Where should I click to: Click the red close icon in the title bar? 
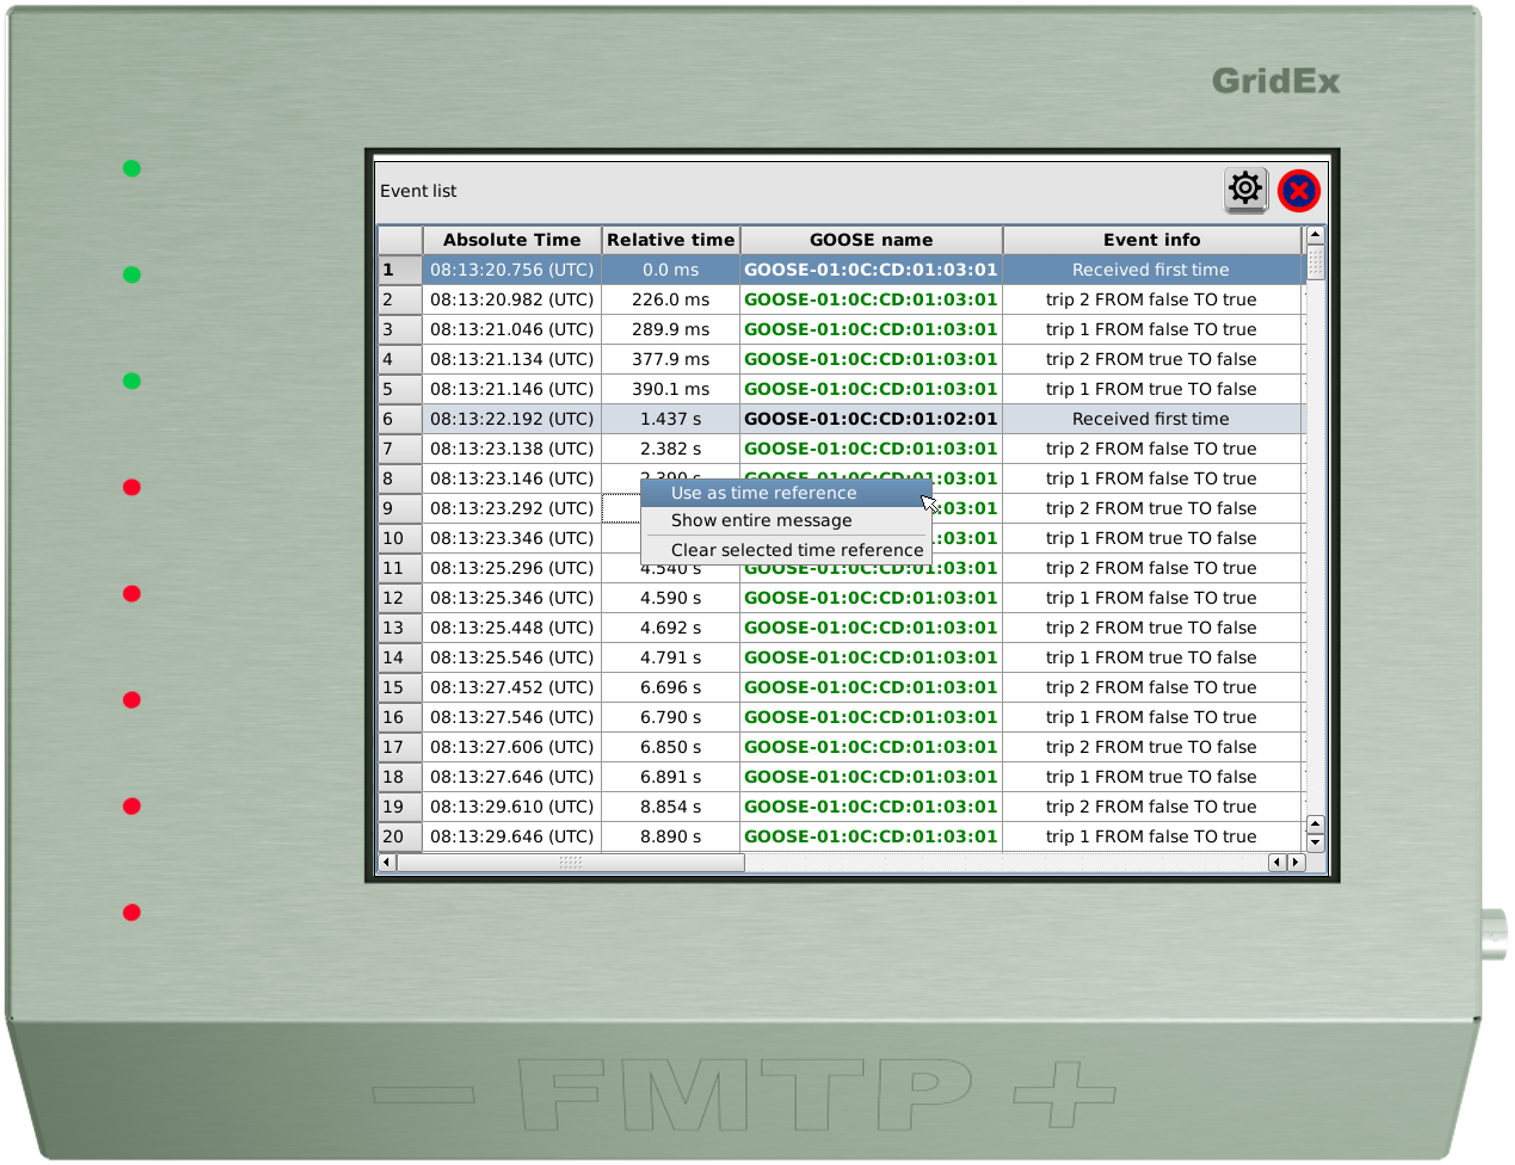pos(1297,191)
